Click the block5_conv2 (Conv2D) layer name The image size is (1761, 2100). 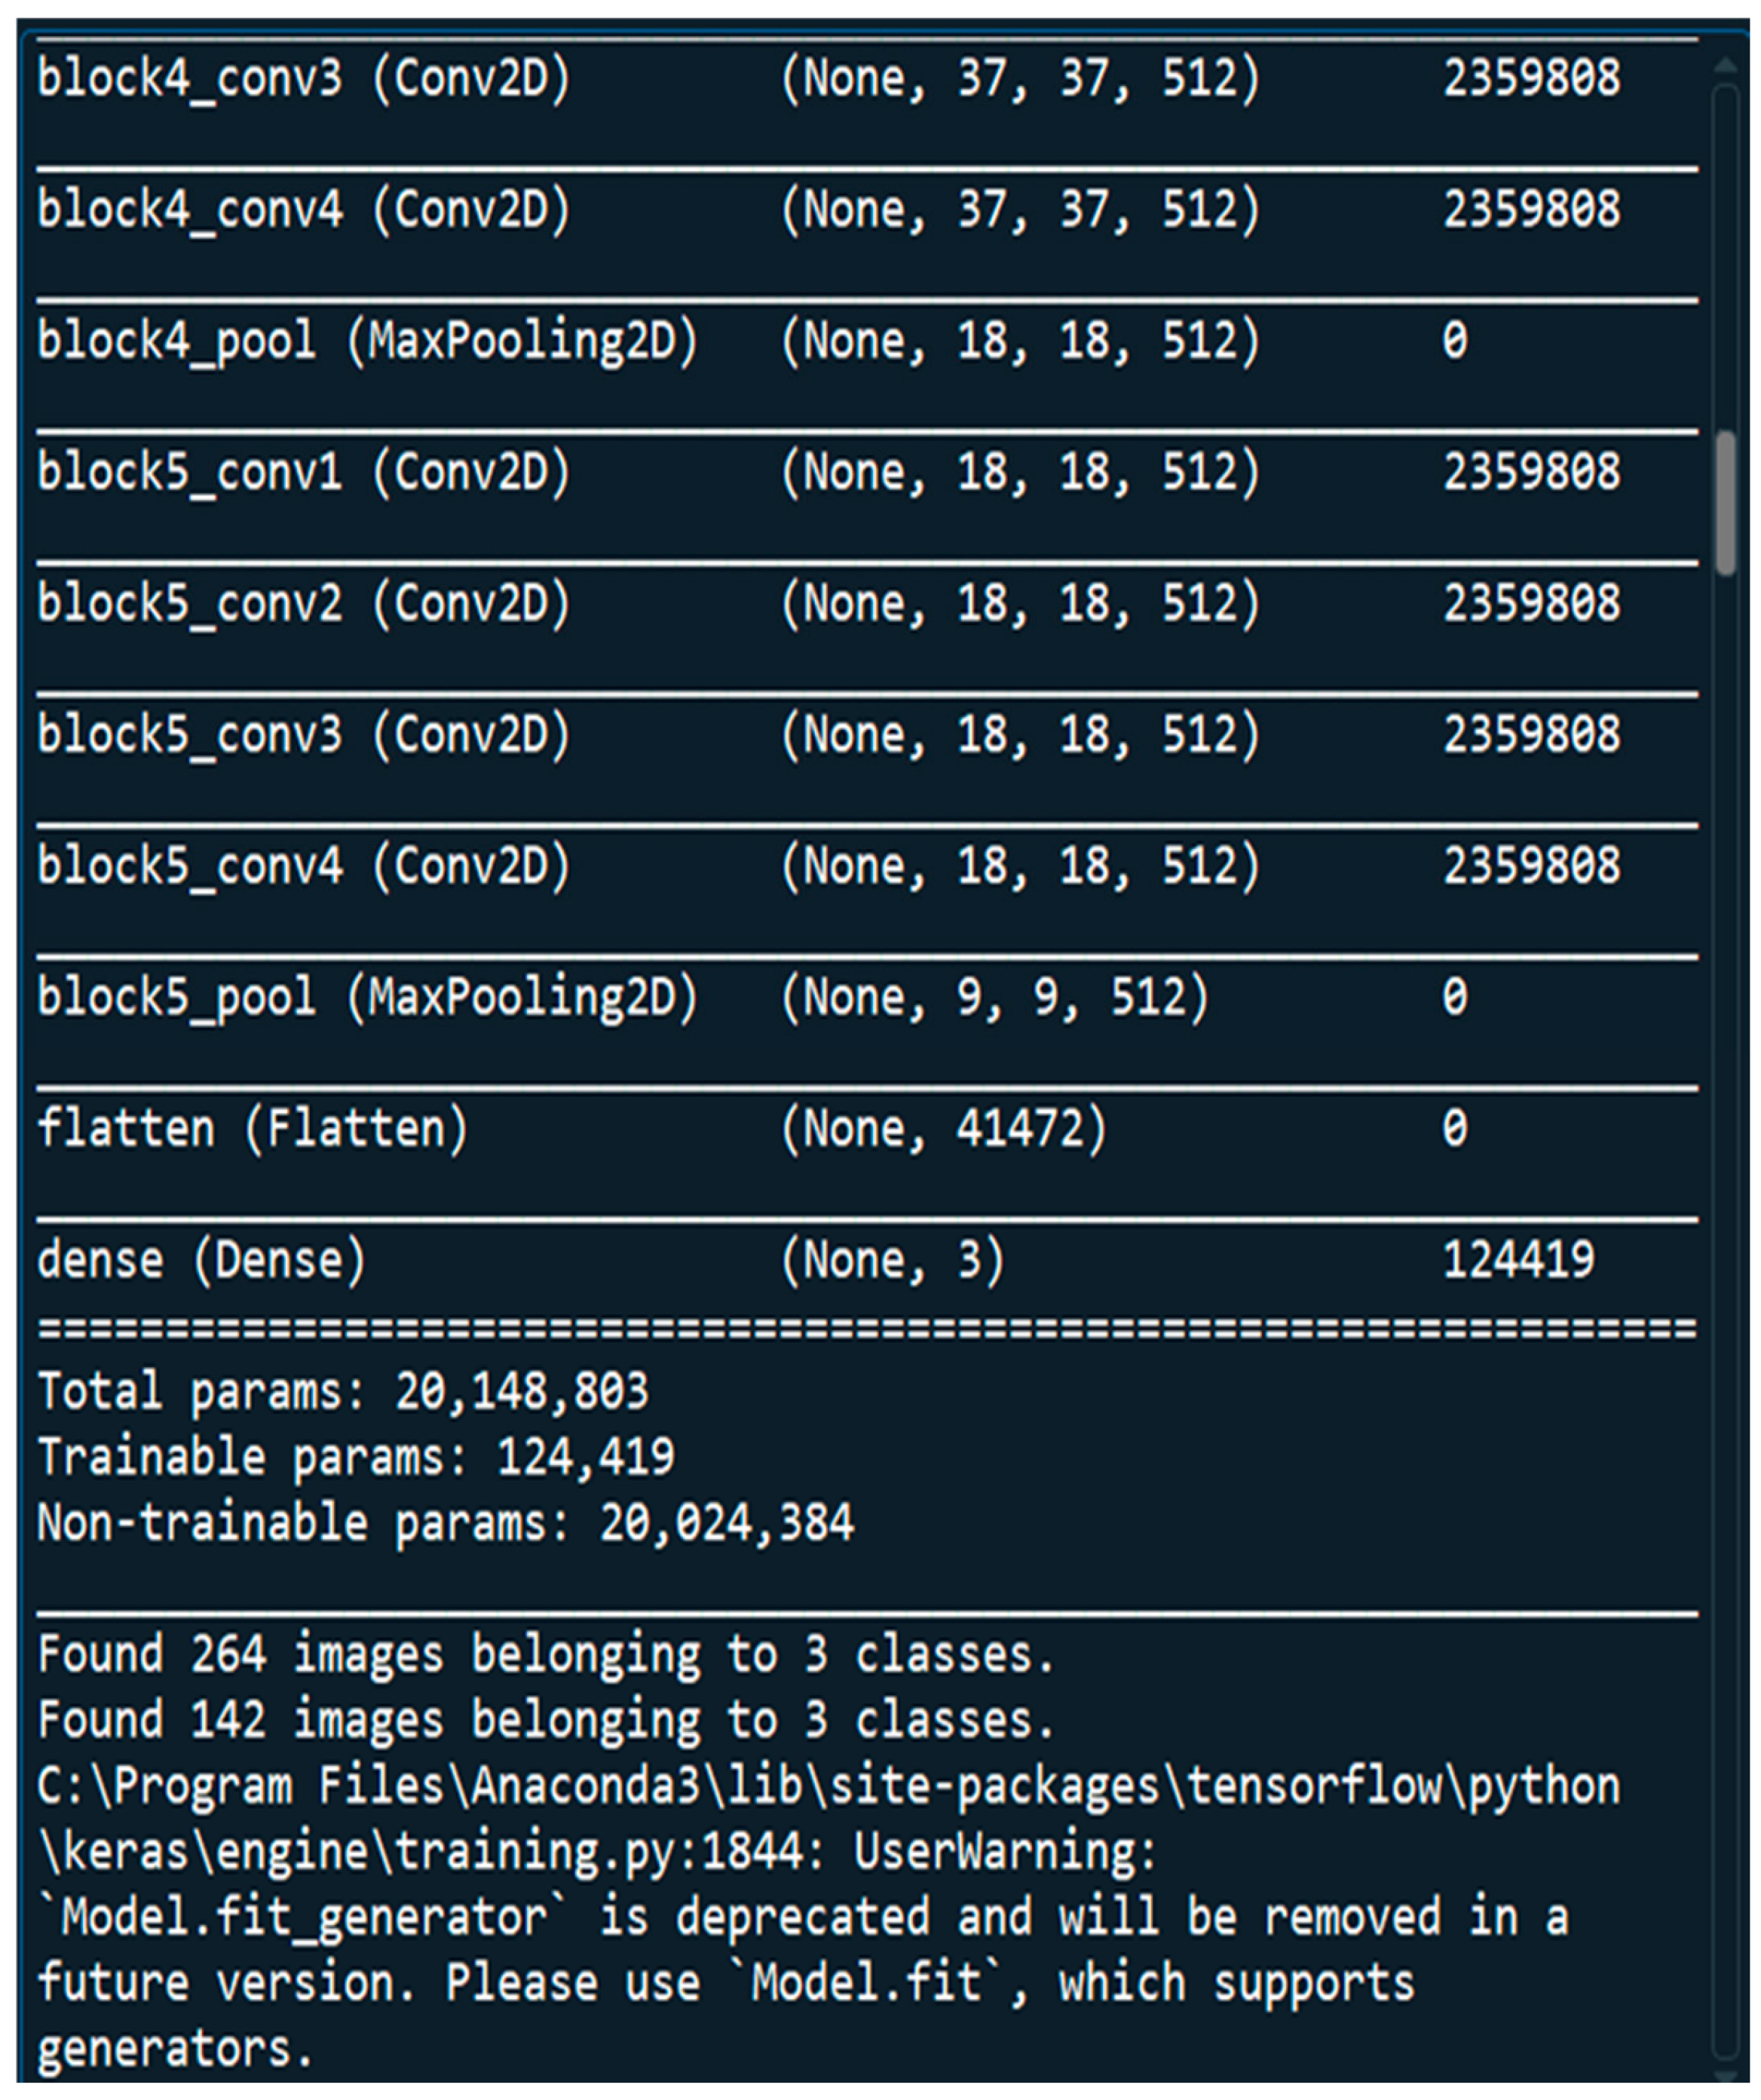[303, 603]
